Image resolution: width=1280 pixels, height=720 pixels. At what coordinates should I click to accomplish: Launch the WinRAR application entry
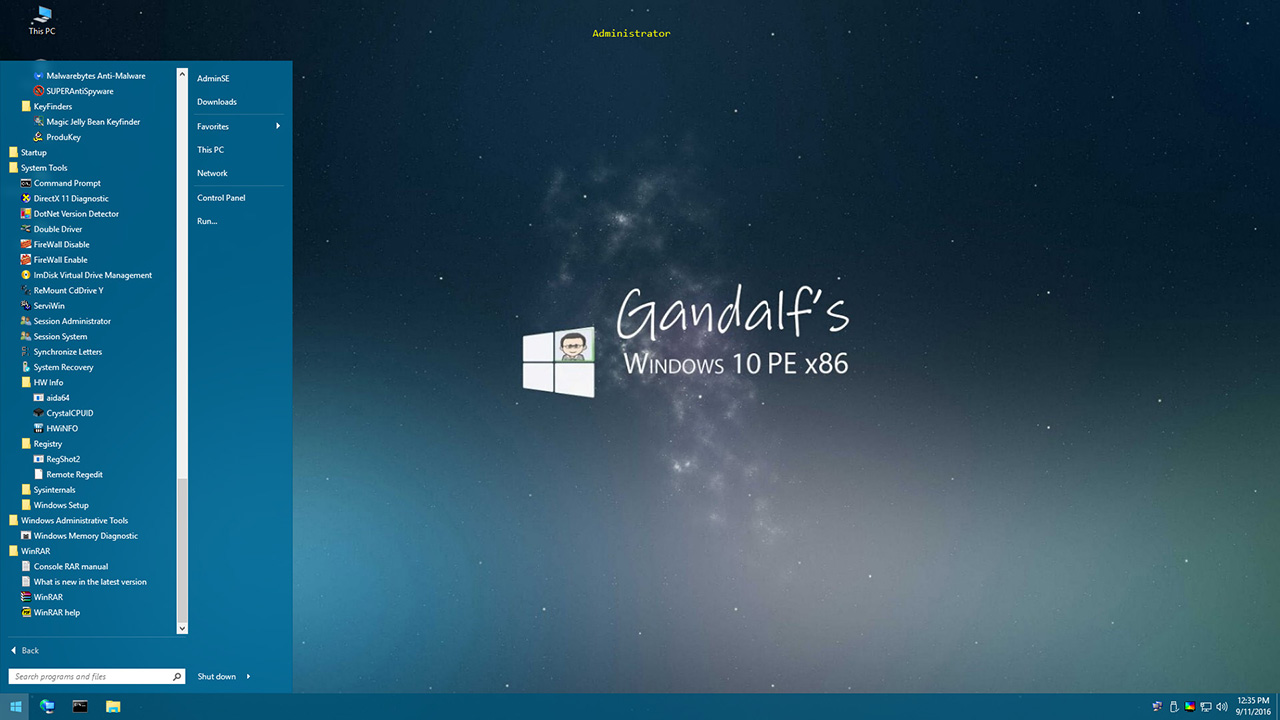click(x=41, y=597)
